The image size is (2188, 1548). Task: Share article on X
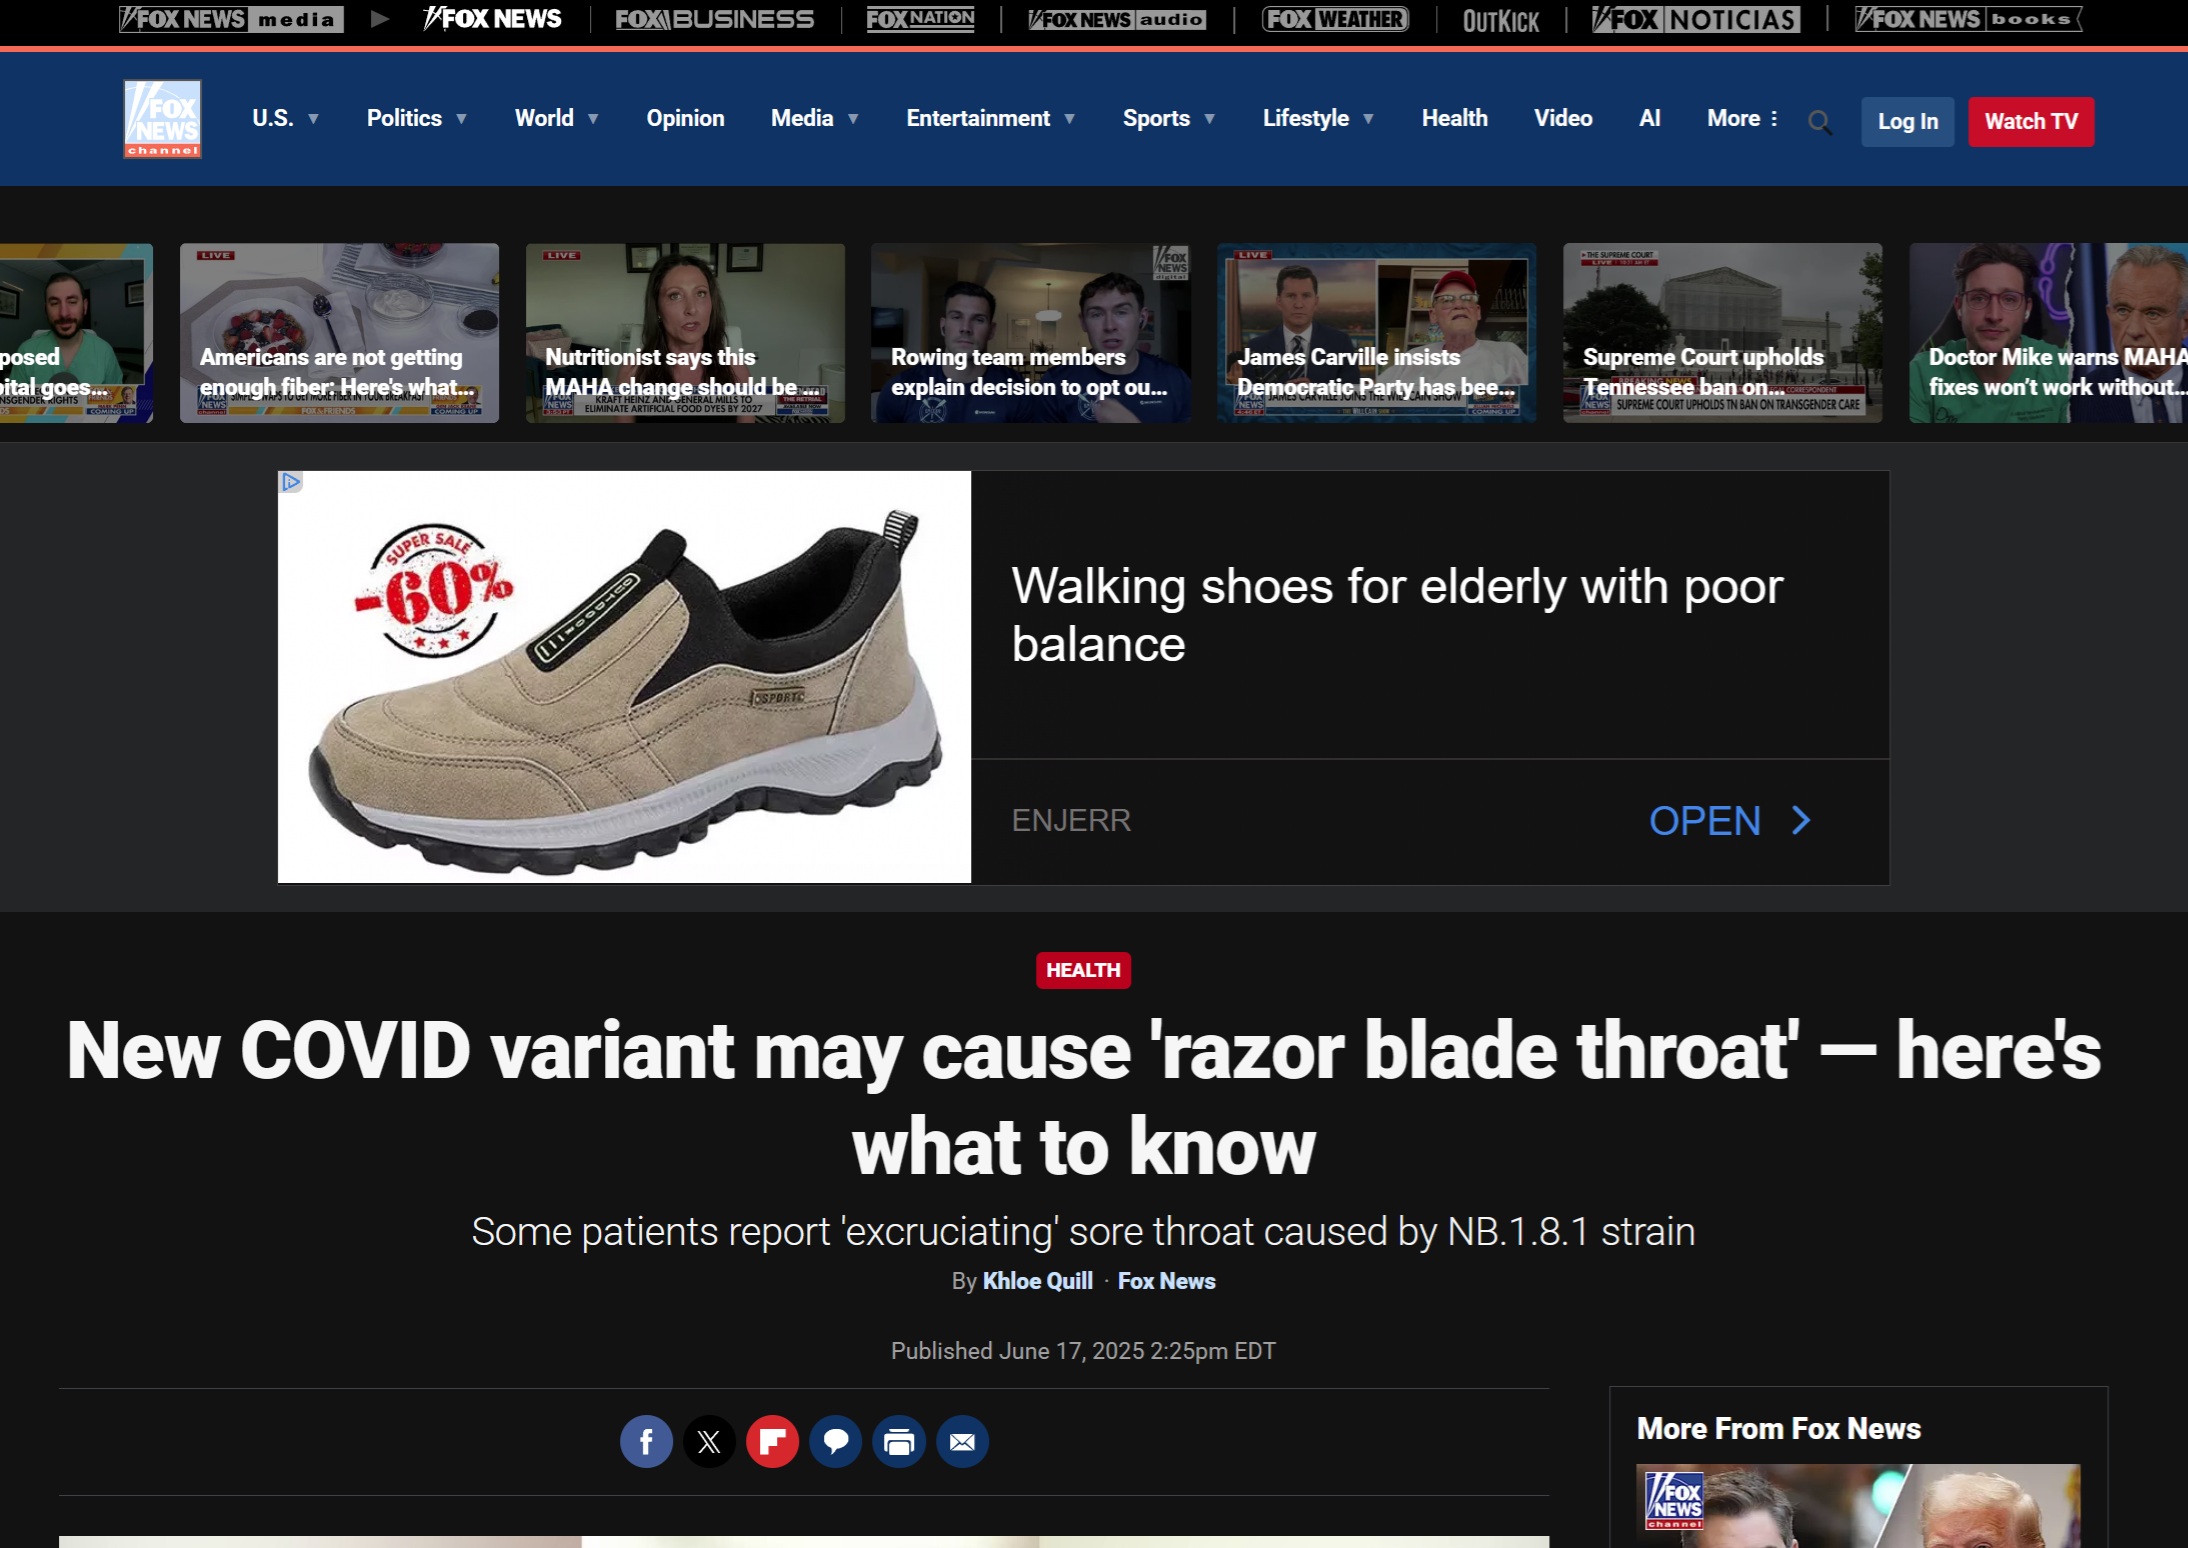[709, 1442]
